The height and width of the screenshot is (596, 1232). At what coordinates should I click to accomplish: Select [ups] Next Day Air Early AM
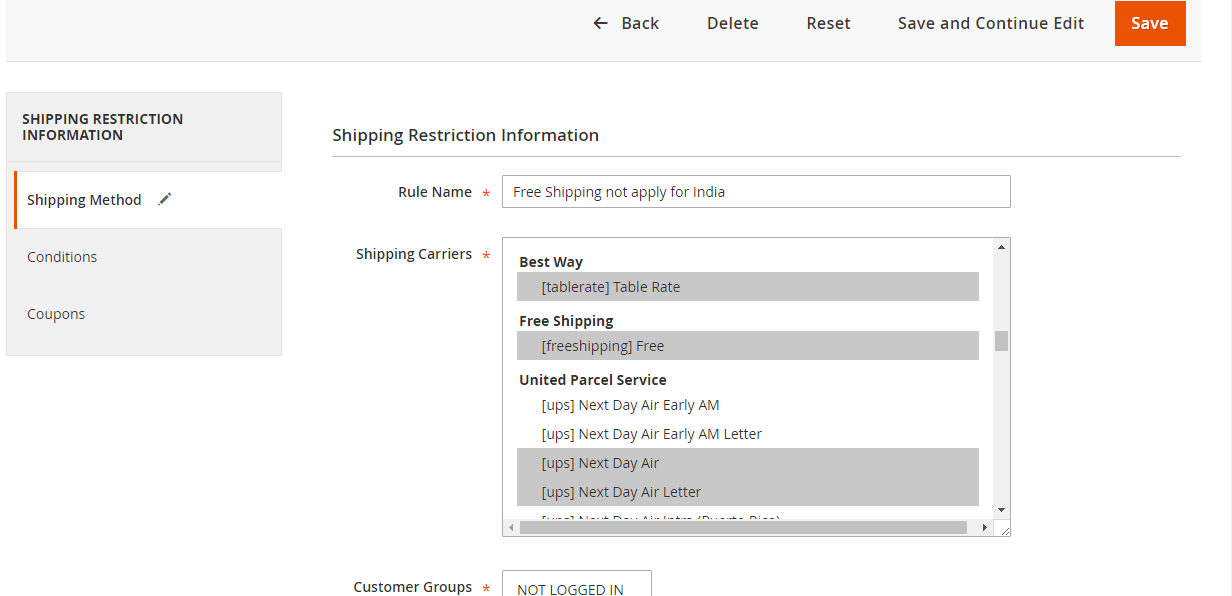[x=630, y=405]
